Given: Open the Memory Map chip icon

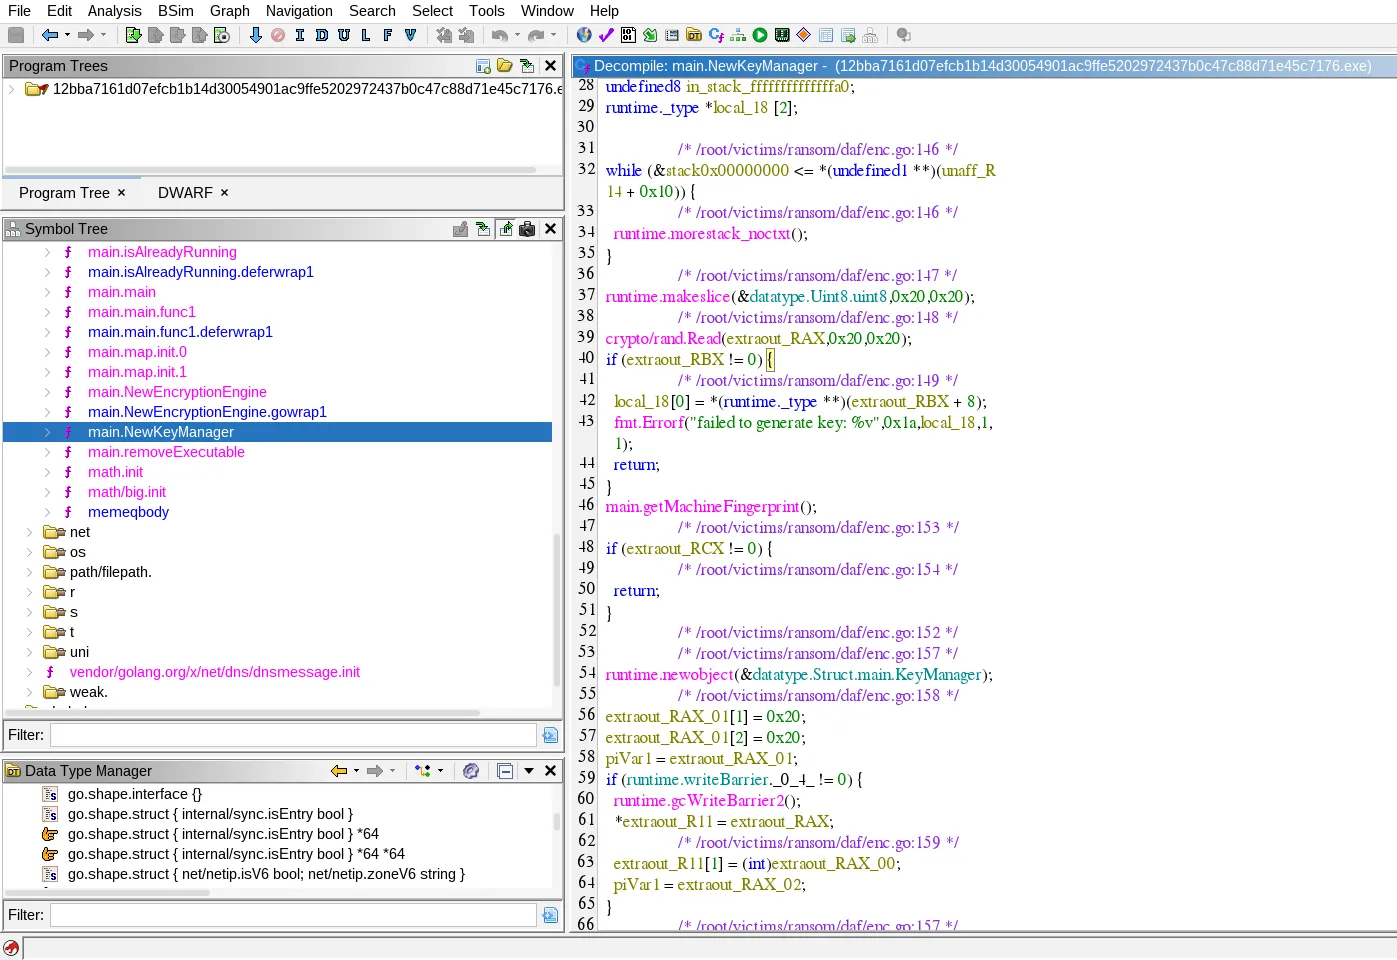Looking at the screenshot, I should click(x=782, y=35).
